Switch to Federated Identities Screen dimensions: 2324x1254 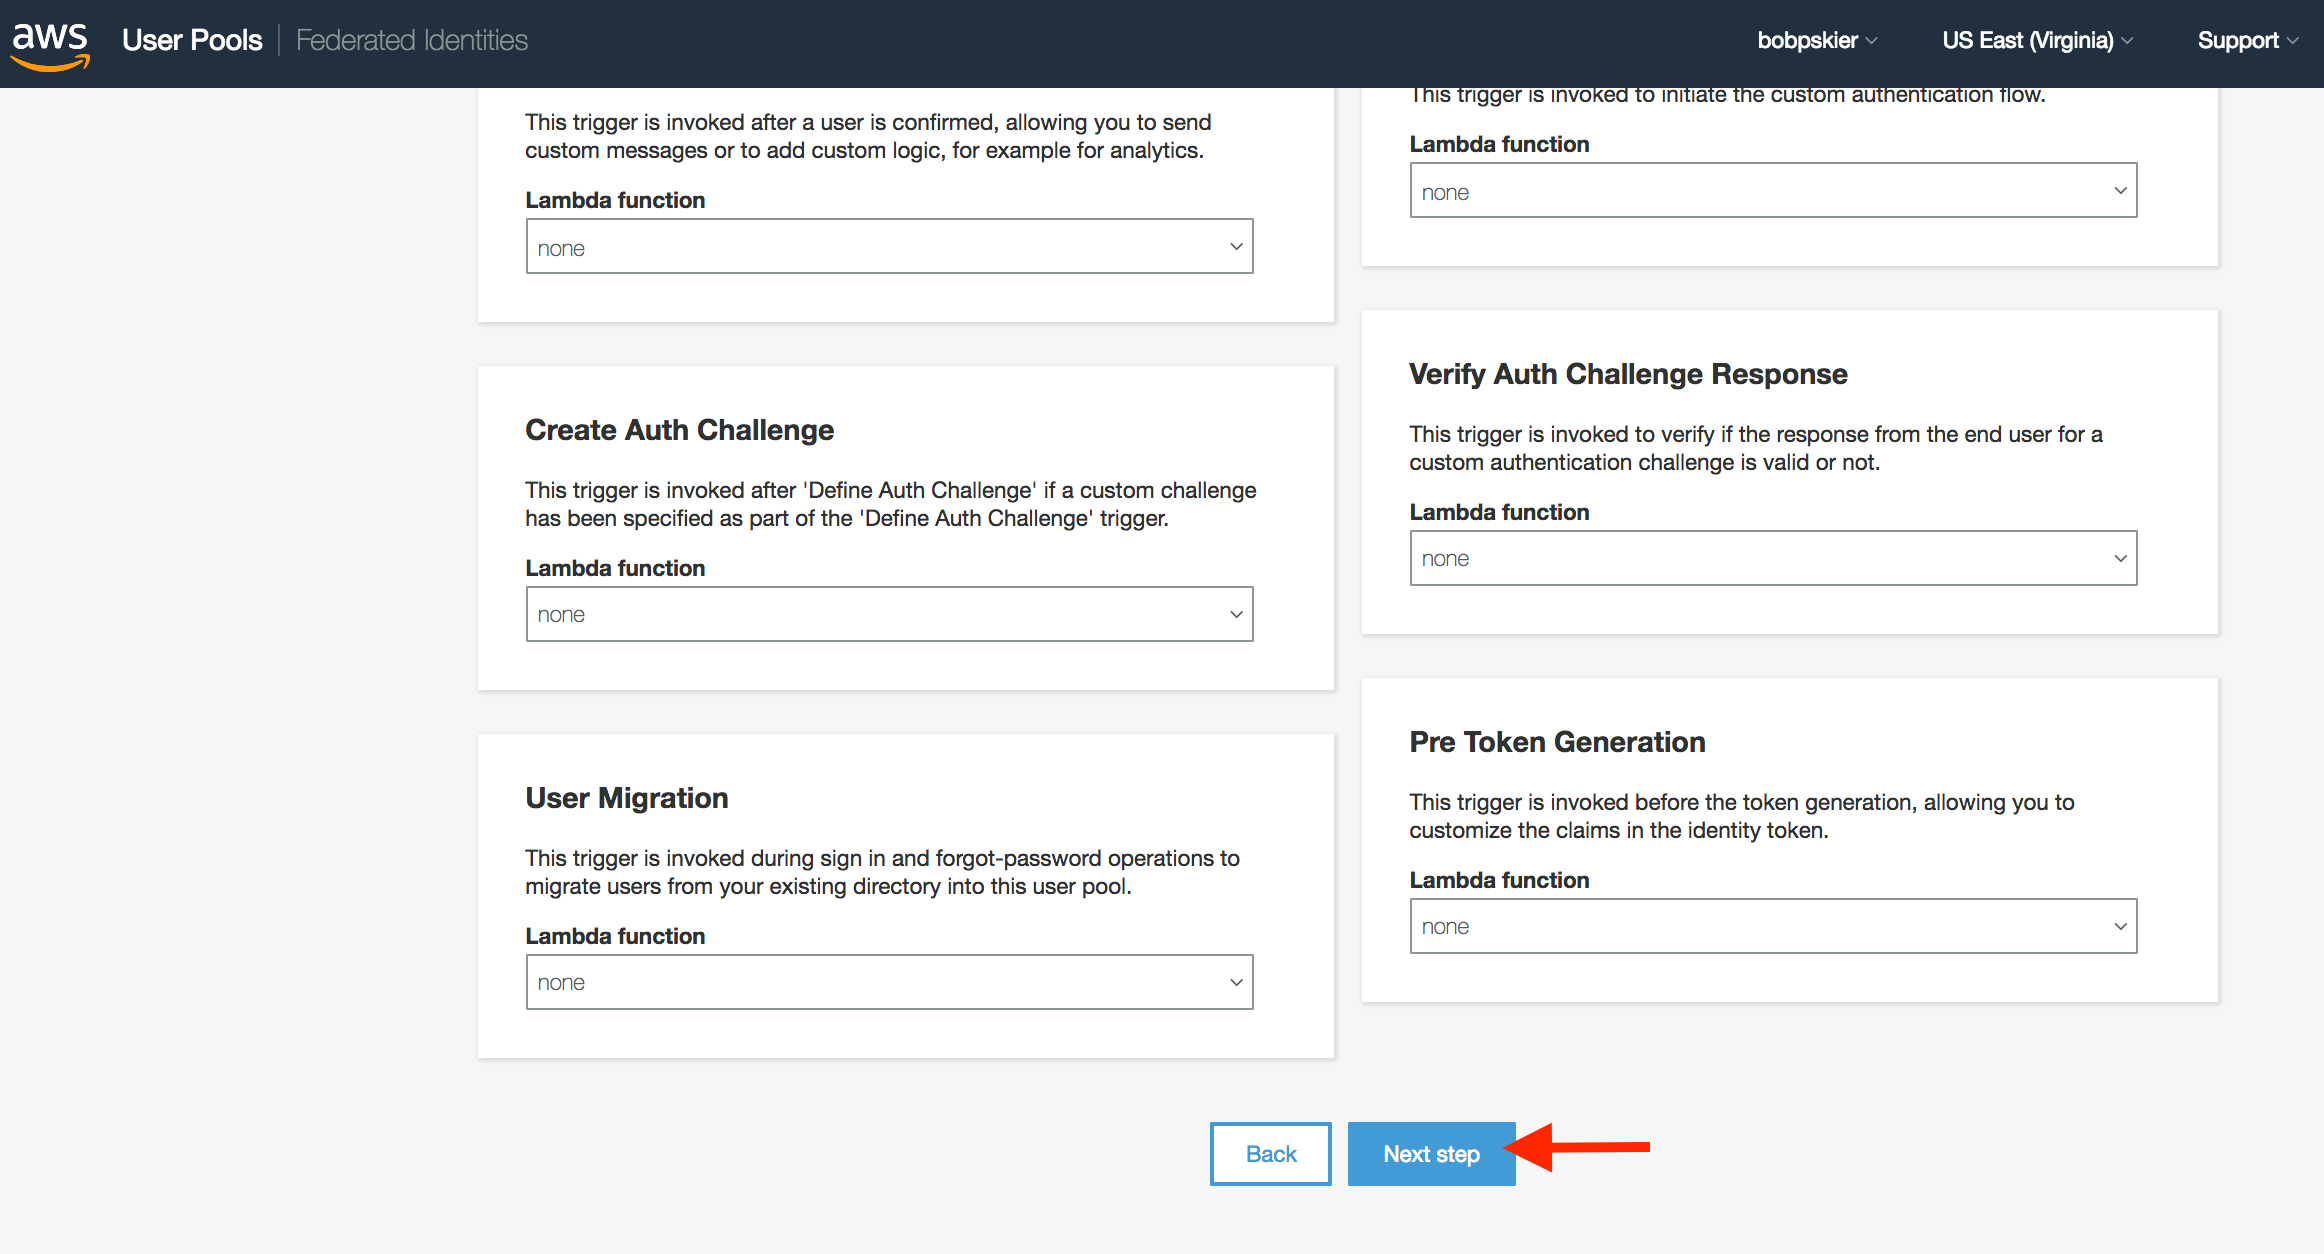(411, 40)
